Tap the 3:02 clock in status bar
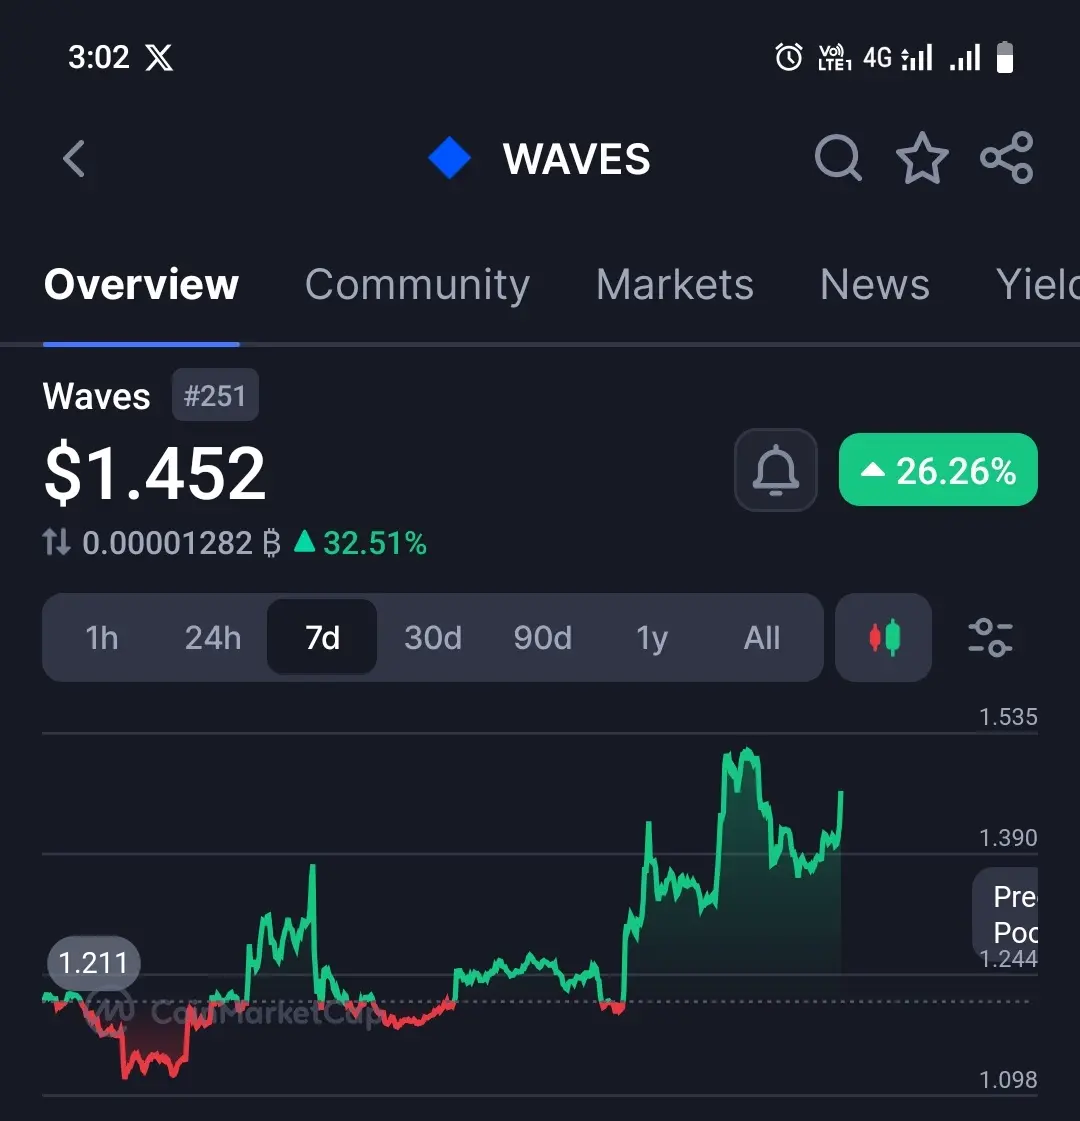The width and height of the screenshot is (1080, 1121). pyautogui.click(x=99, y=57)
